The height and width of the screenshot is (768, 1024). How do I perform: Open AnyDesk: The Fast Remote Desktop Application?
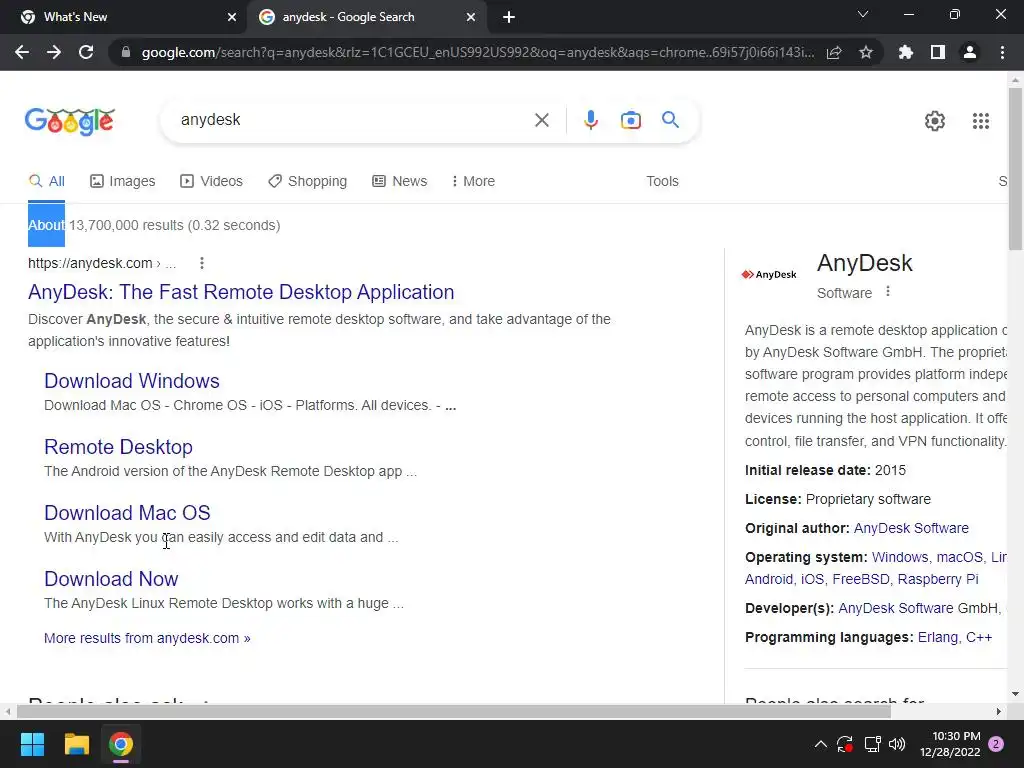pos(241,292)
